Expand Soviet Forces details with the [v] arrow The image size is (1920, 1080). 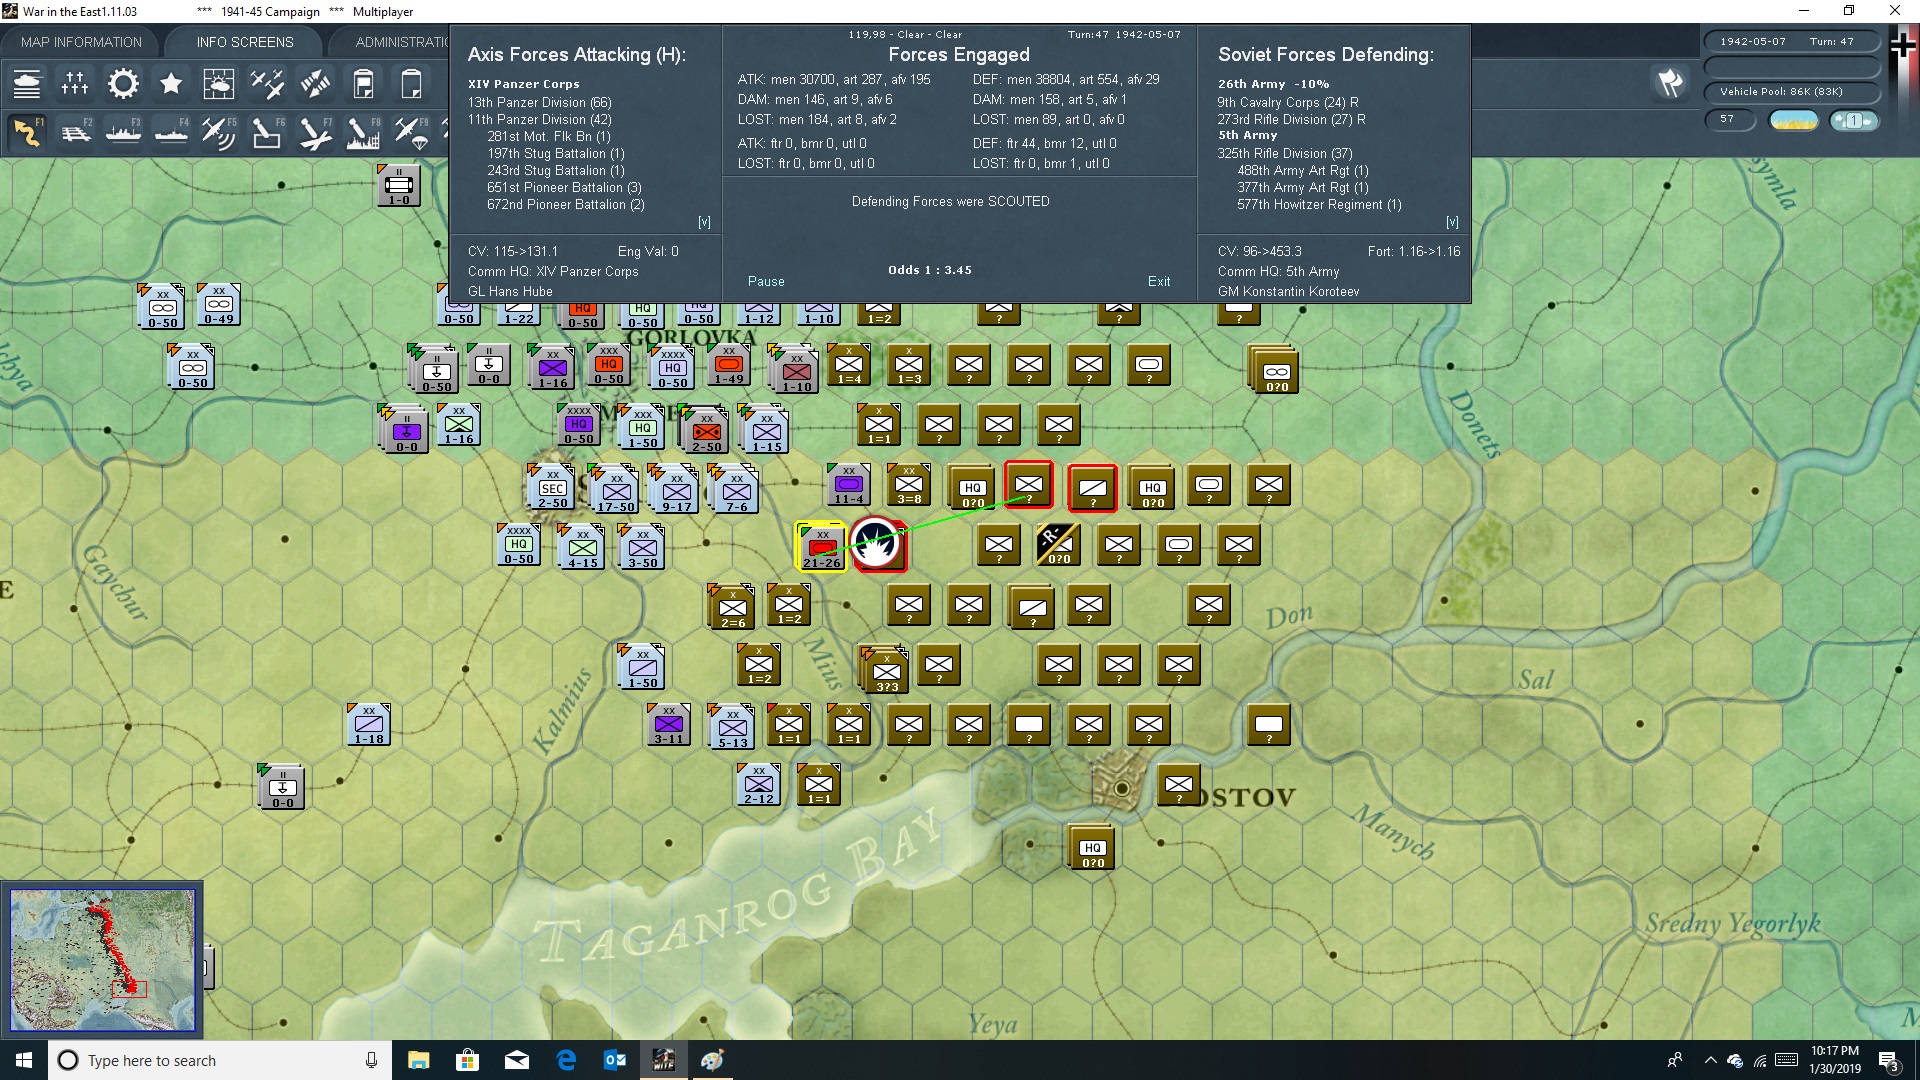click(x=1452, y=222)
